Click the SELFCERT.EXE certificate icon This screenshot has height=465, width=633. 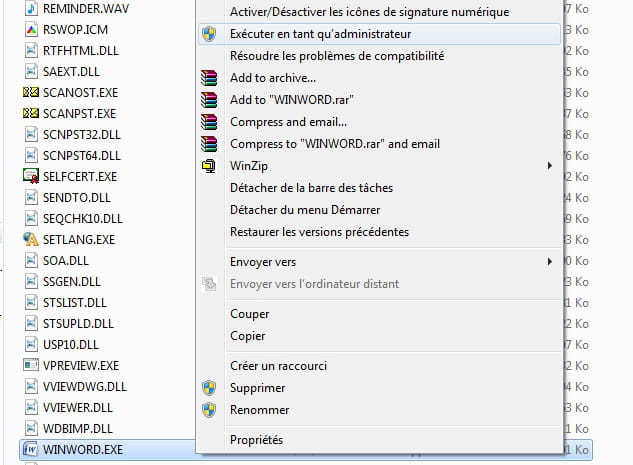(31, 176)
